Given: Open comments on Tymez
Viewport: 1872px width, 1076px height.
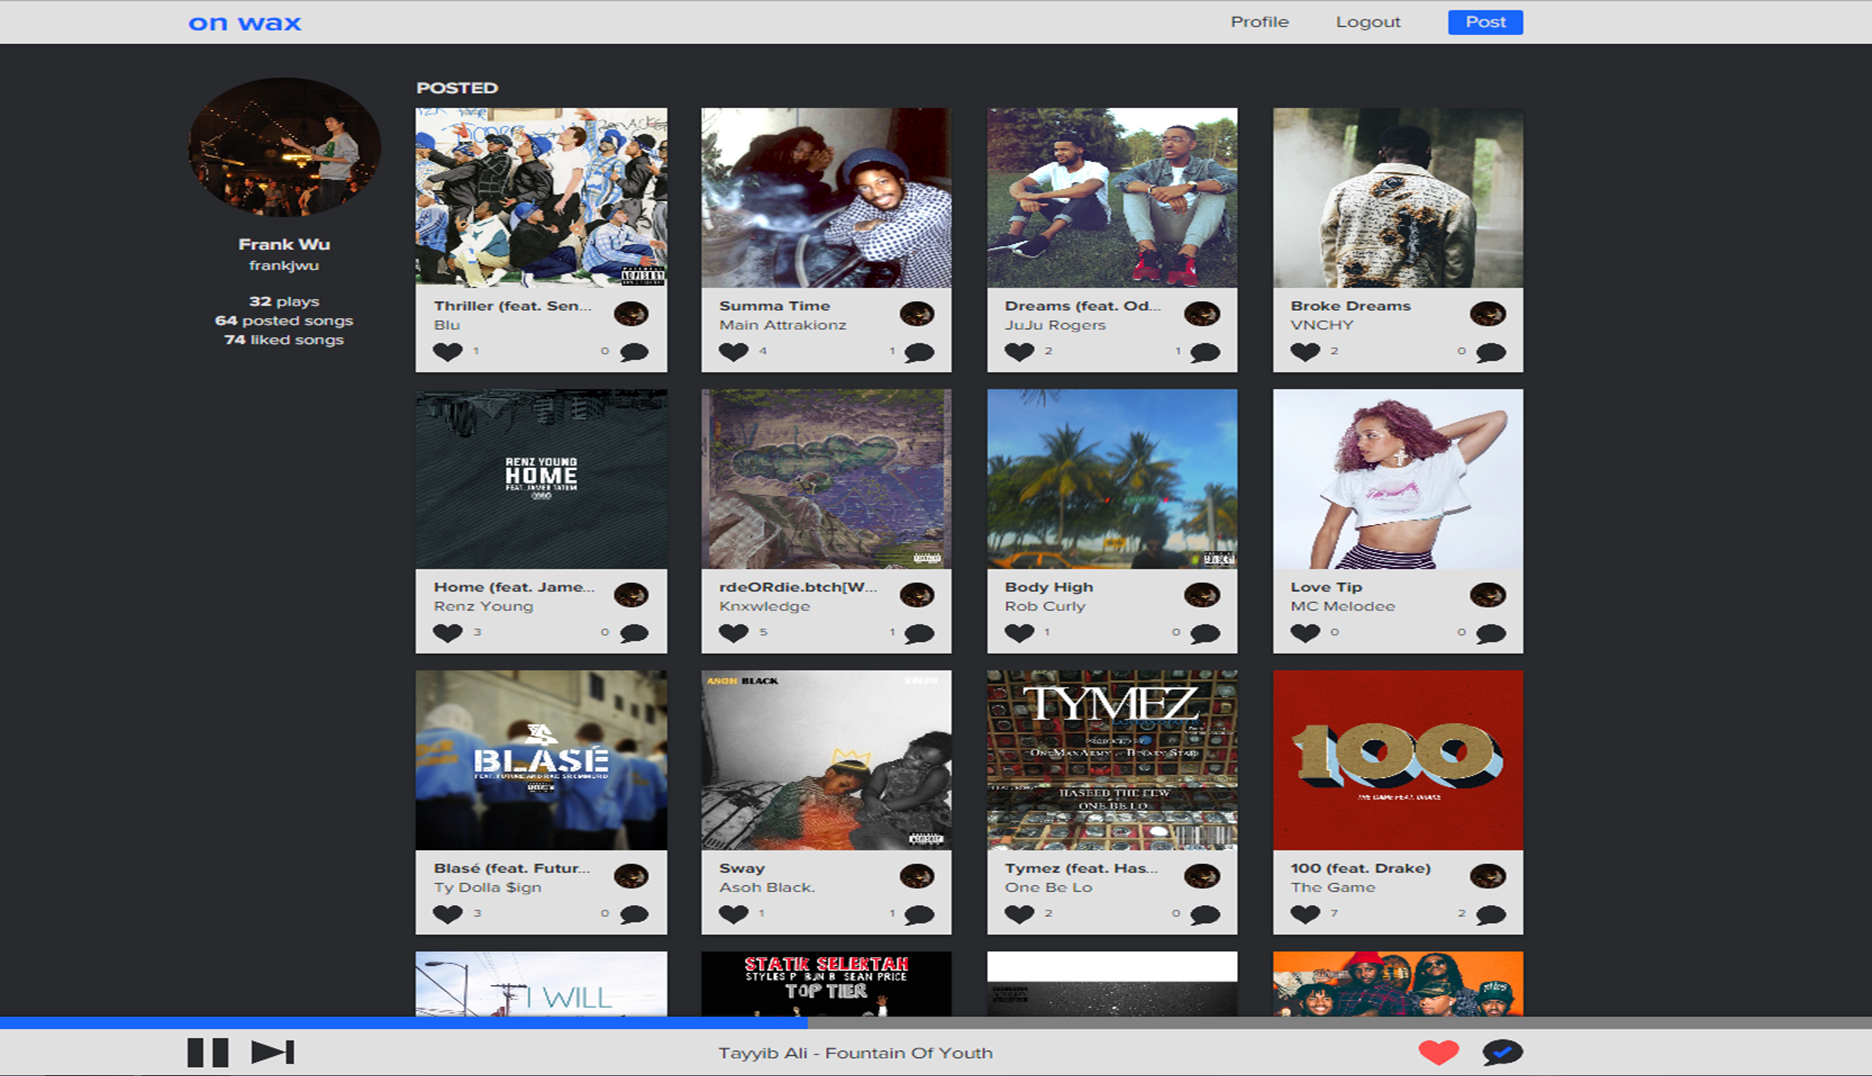Looking at the screenshot, I should (x=1205, y=914).
